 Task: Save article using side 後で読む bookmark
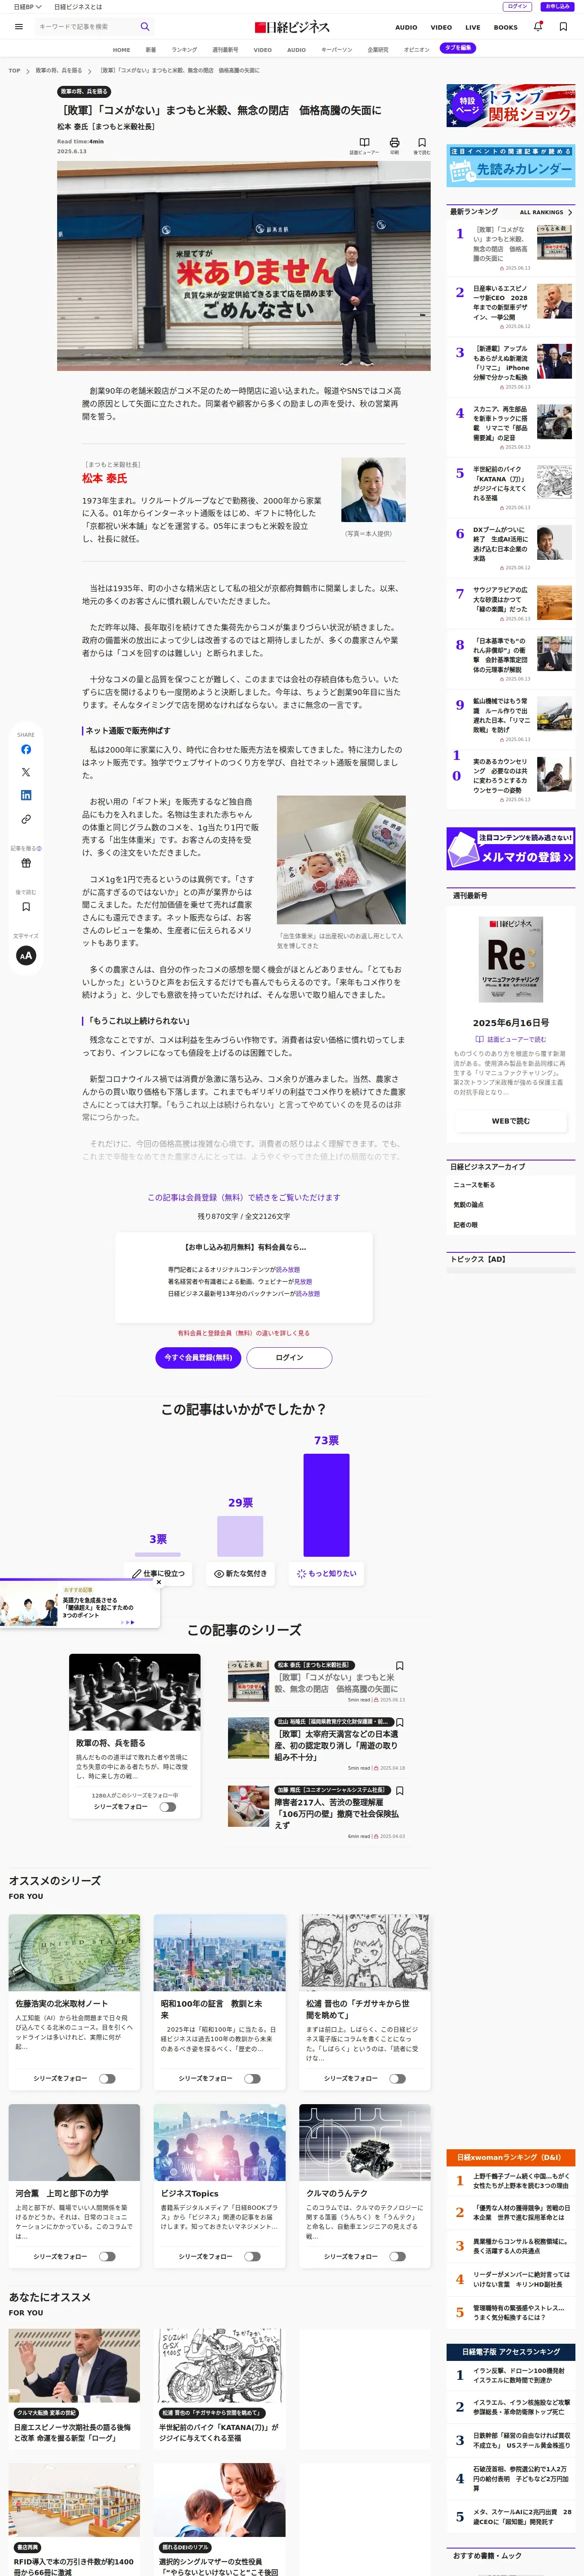(x=26, y=907)
